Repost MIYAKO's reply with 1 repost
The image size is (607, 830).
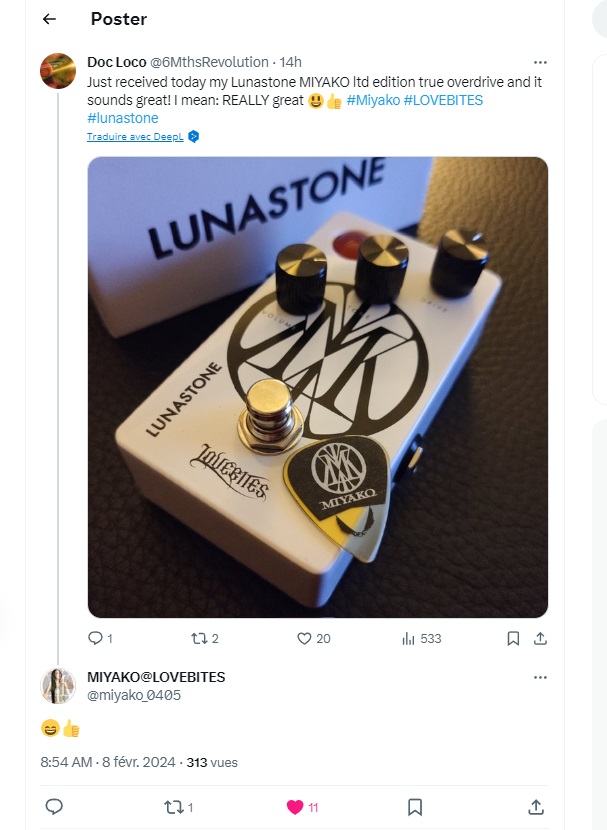coord(175,806)
